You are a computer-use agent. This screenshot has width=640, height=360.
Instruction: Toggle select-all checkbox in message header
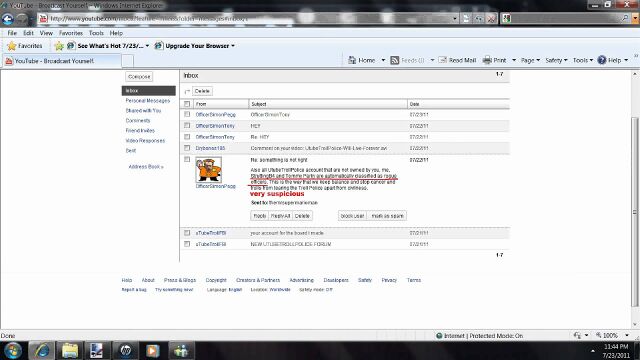[x=187, y=104]
